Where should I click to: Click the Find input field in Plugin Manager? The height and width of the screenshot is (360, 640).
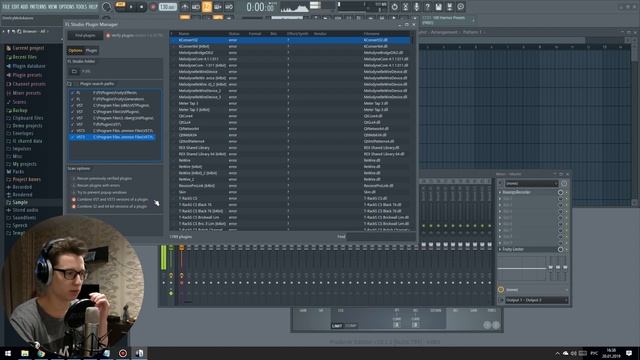[x=380, y=236]
